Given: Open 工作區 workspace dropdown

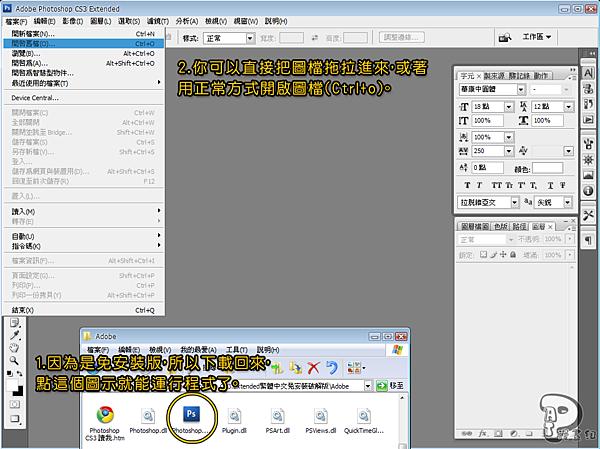Looking at the screenshot, I should pyautogui.click(x=536, y=37).
